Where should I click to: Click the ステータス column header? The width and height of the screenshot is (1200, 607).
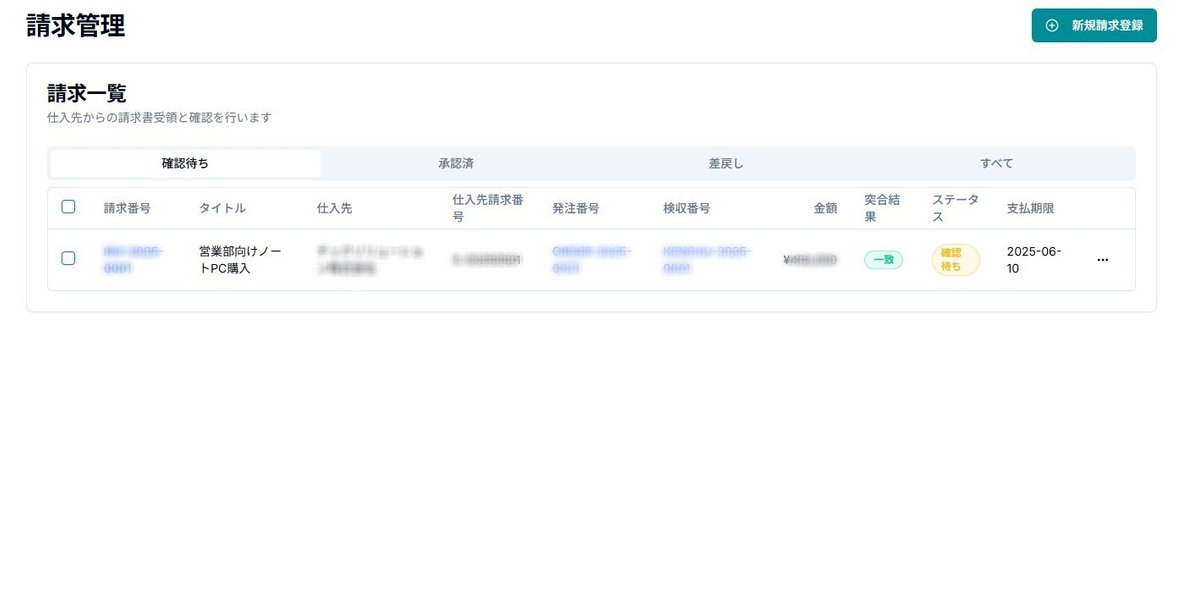[955, 208]
